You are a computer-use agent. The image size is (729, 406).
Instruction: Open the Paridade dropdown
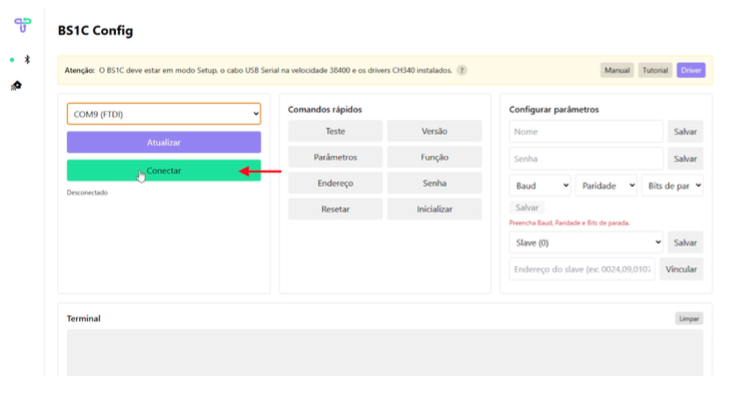coord(606,185)
